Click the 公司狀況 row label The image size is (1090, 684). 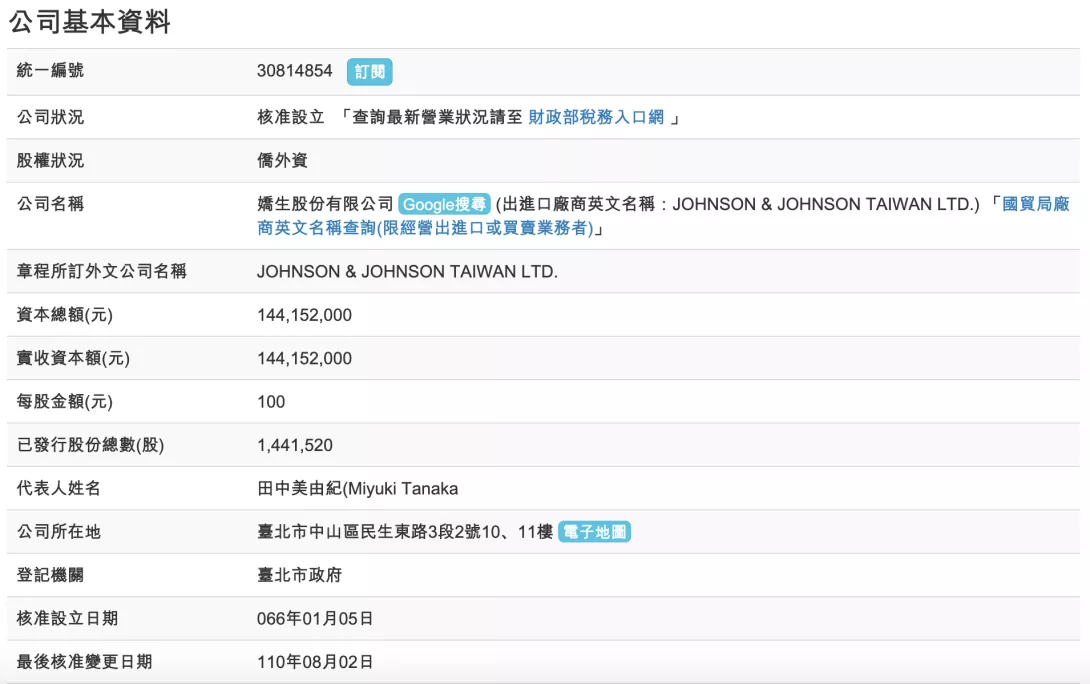[50, 117]
